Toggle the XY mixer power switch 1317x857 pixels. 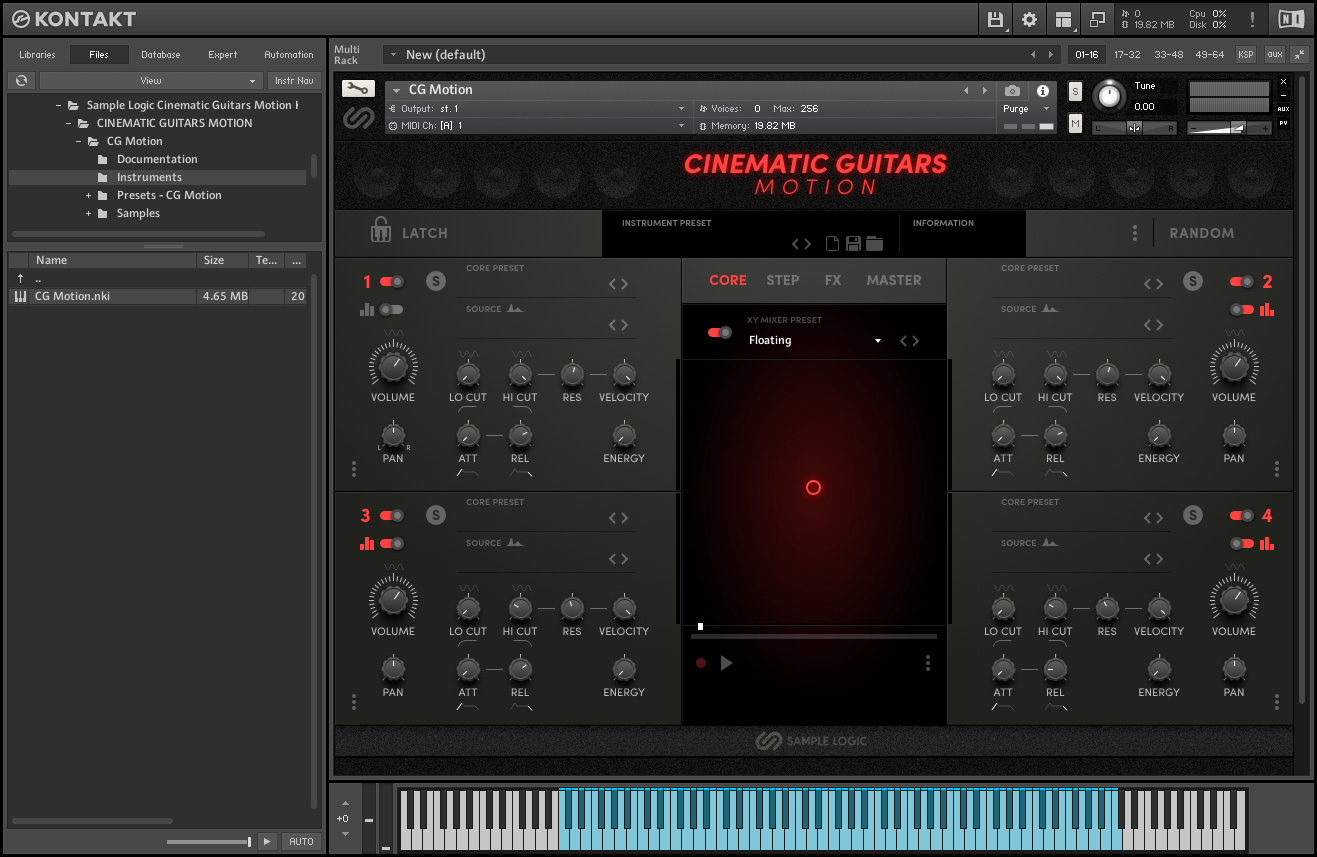pos(719,332)
